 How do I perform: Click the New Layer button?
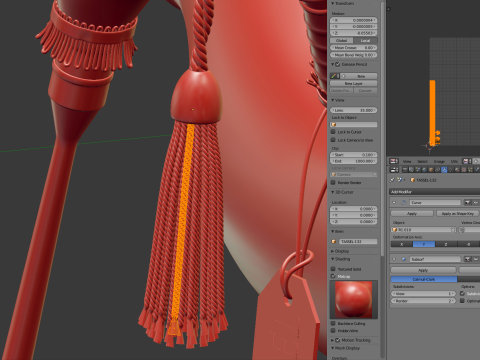coord(354,83)
